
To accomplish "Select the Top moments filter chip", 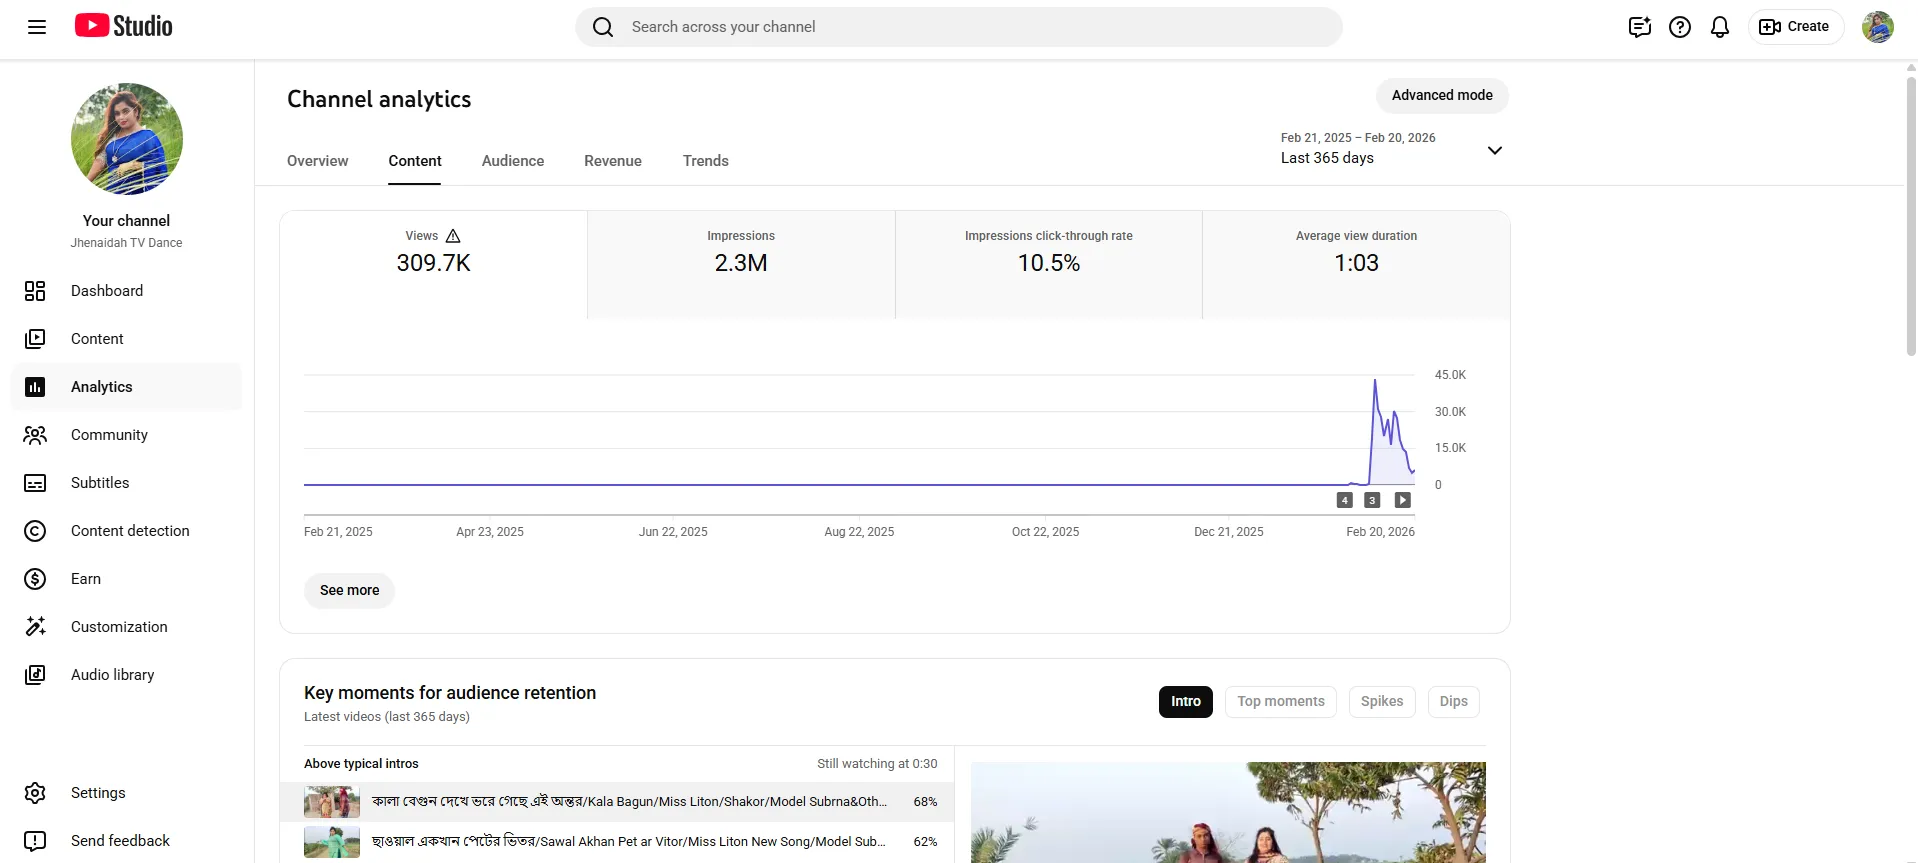I will (x=1281, y=702).
